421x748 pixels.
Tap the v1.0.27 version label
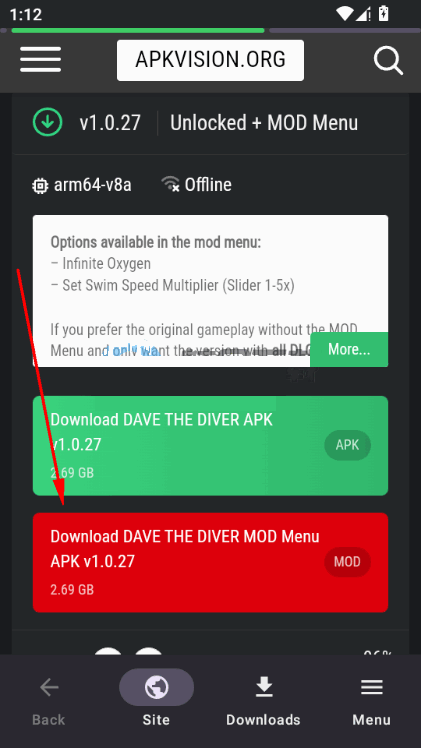click(x=110, y=123)
